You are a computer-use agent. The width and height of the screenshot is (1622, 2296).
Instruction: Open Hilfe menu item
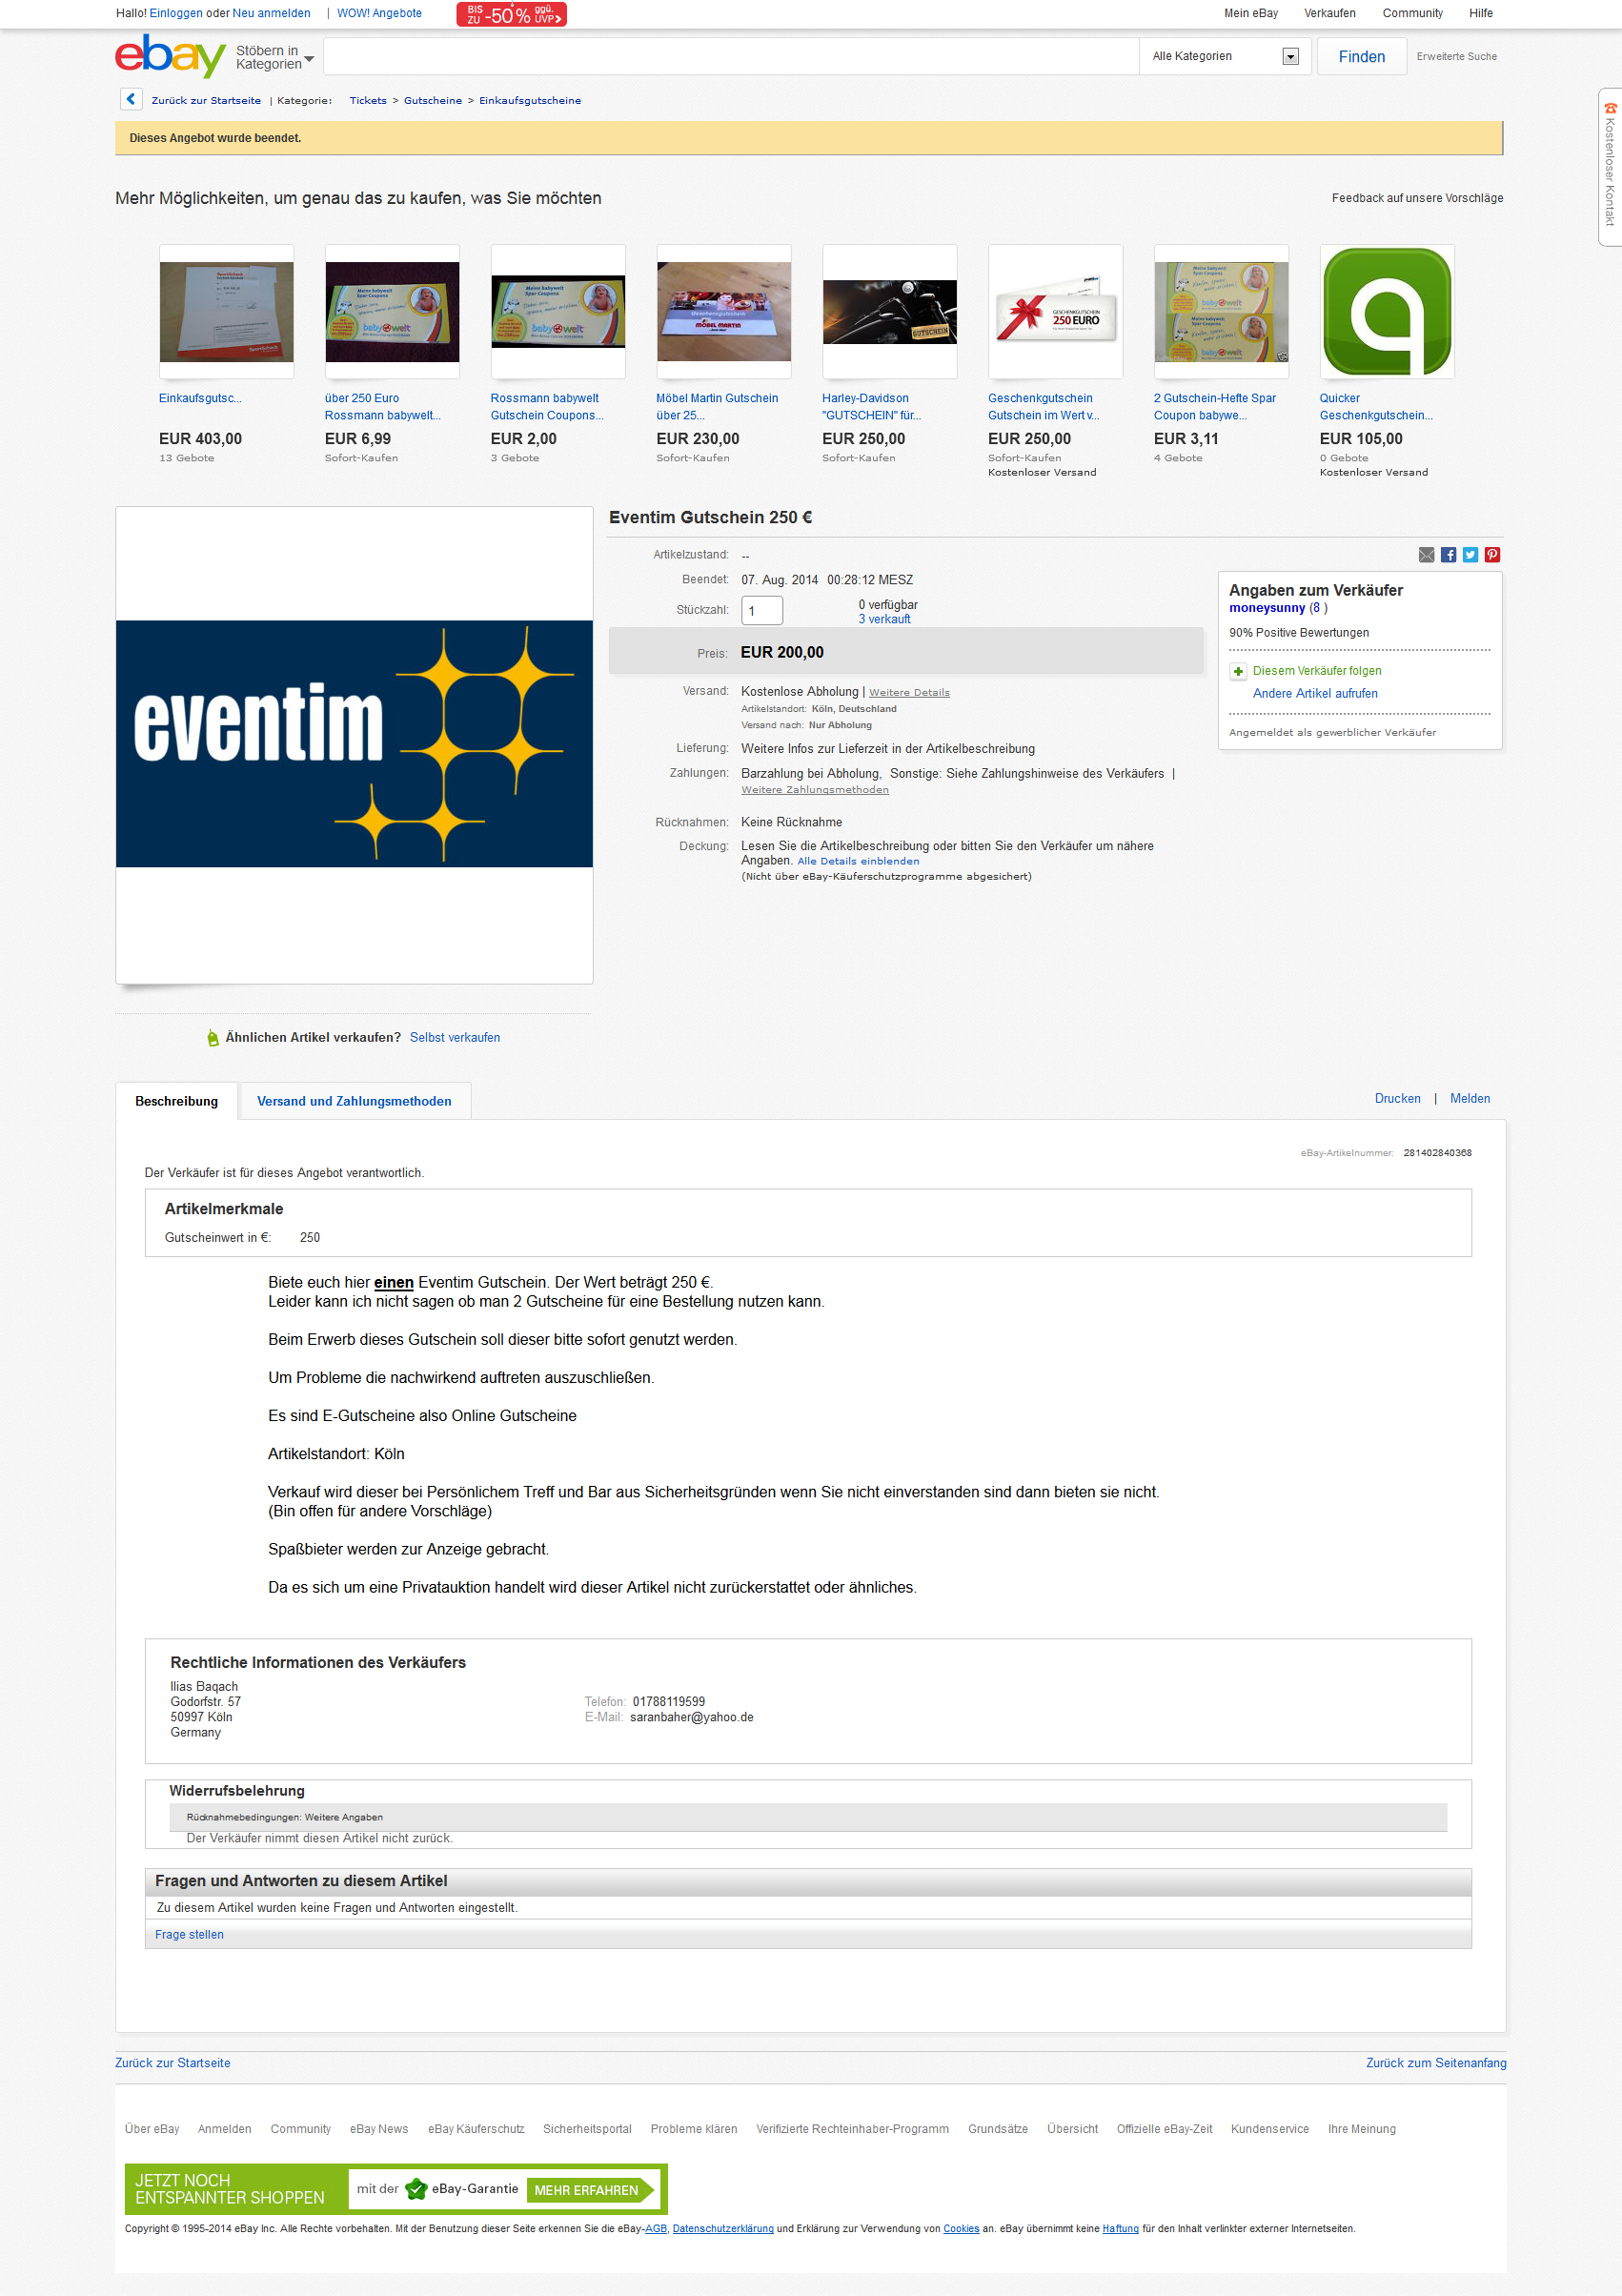tap(1480, 13)
